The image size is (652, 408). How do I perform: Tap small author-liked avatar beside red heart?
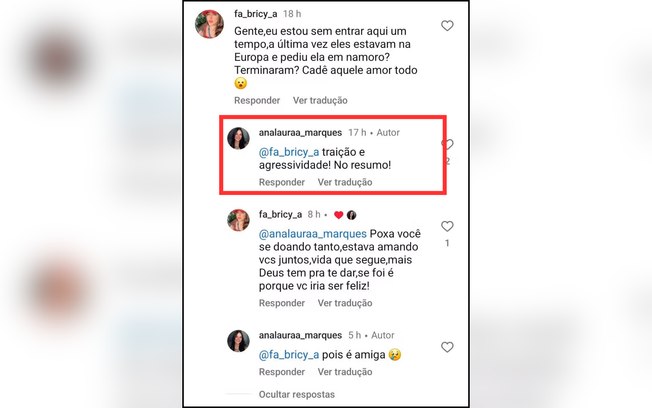(x=351, y=215)
